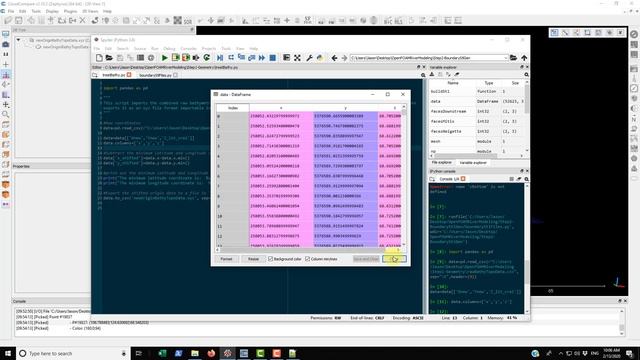Click the Firefox icon in taskbar
The width and height of the screenshot is (640, 360).
[211, 353]
